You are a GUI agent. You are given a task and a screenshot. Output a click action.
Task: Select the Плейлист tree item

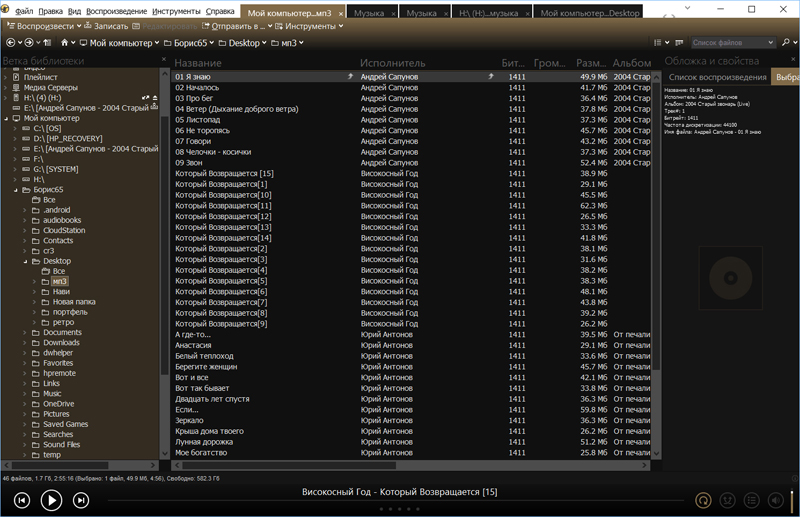click(x=40, y=77)
